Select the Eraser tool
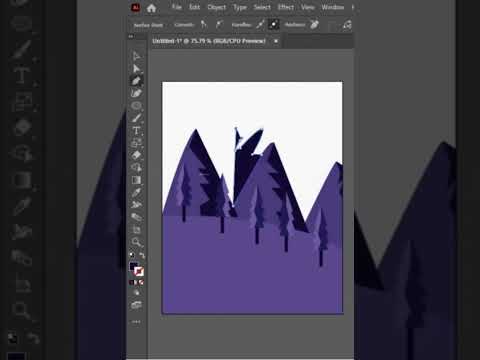This screenshot has height=360, width=480. (136, 155)
